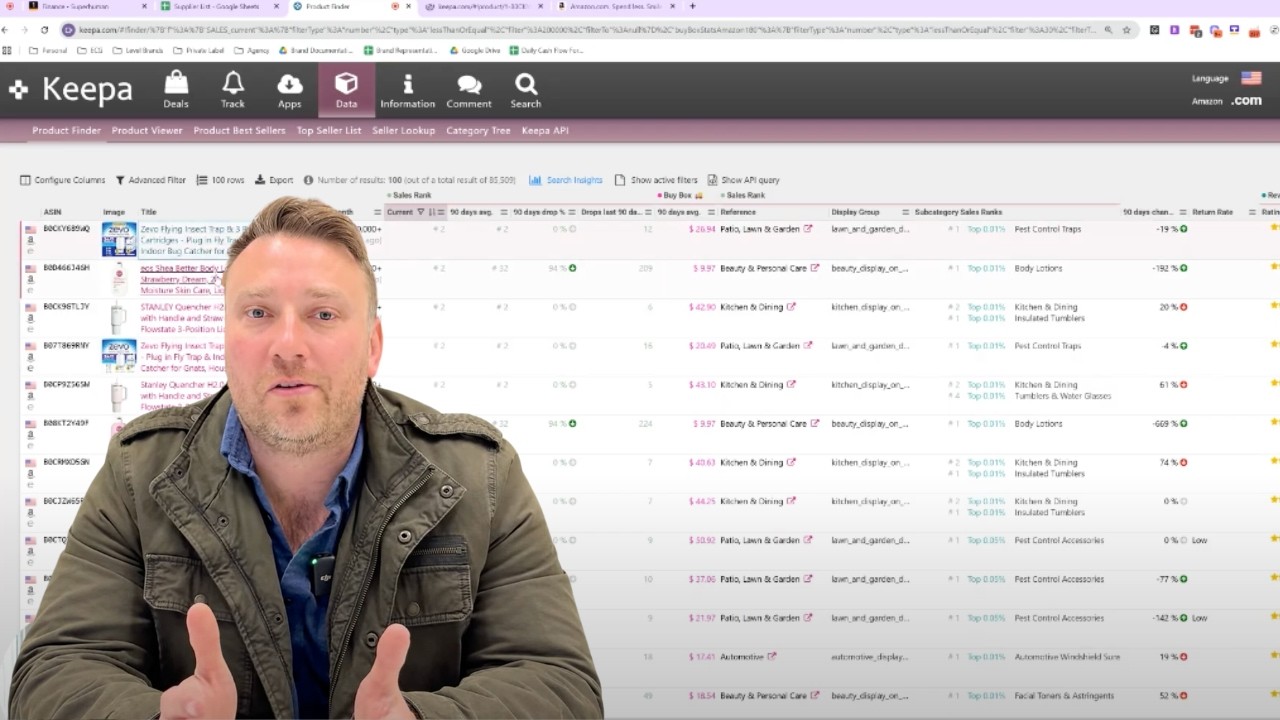Click the Search Insights chart icon
The image size is (1280, 720).
[x=535, y=180]
